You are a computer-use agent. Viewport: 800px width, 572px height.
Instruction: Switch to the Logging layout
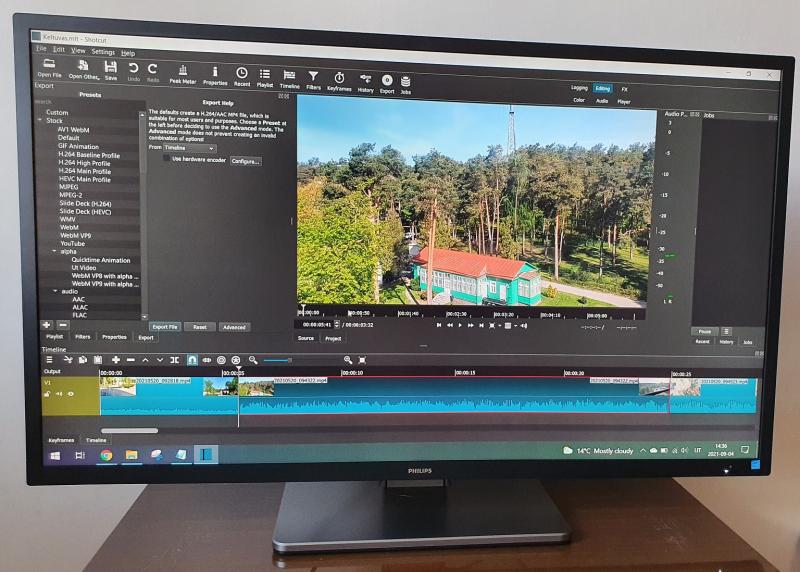pyautogui.click(x=579, y=88)
